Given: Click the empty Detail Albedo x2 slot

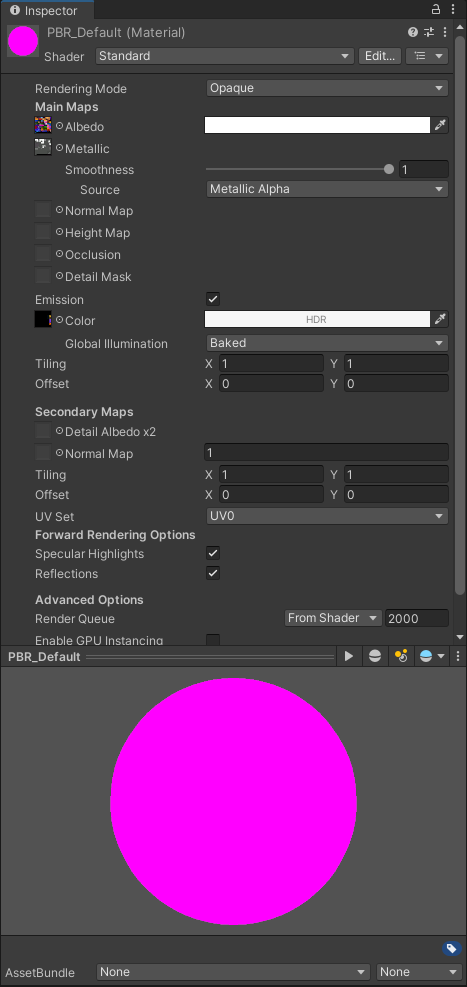Looking at the screenshot, I should click(43, 431).
